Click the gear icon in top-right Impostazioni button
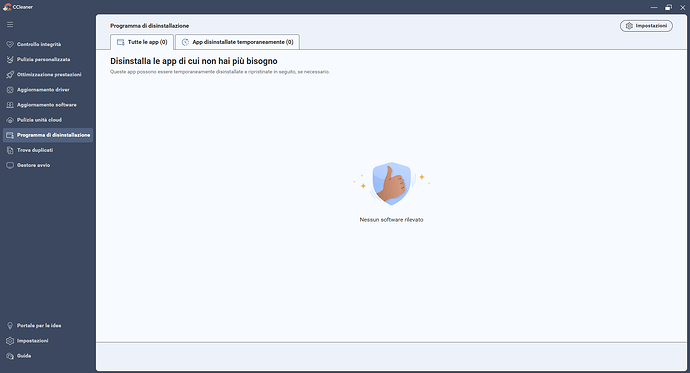690x373 pixels. (x=629, y=26)
